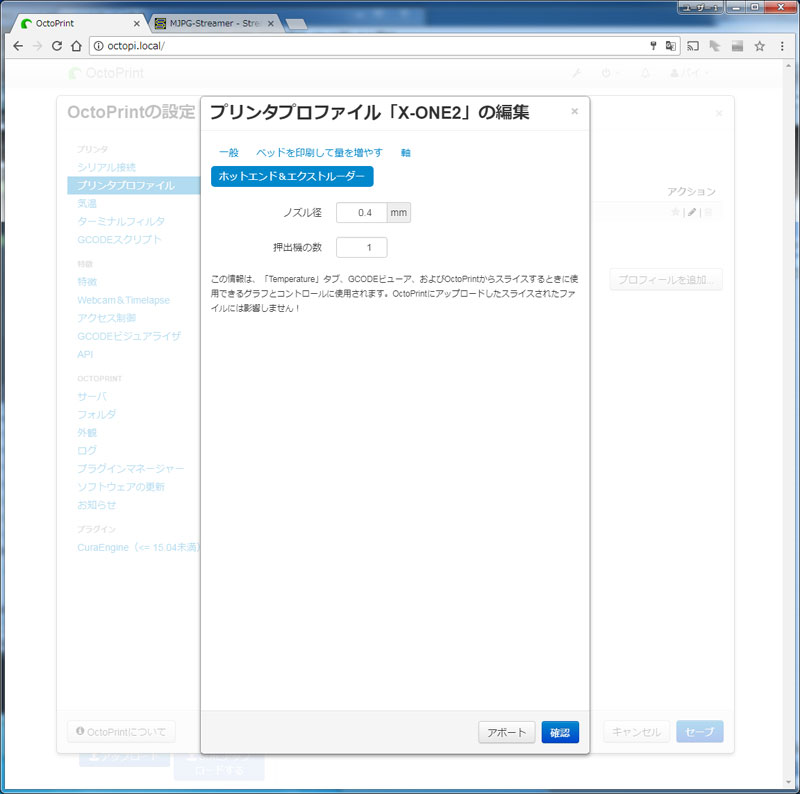
Task: Click the OctoPrint logo in the navbar
Action: [106, 73]
